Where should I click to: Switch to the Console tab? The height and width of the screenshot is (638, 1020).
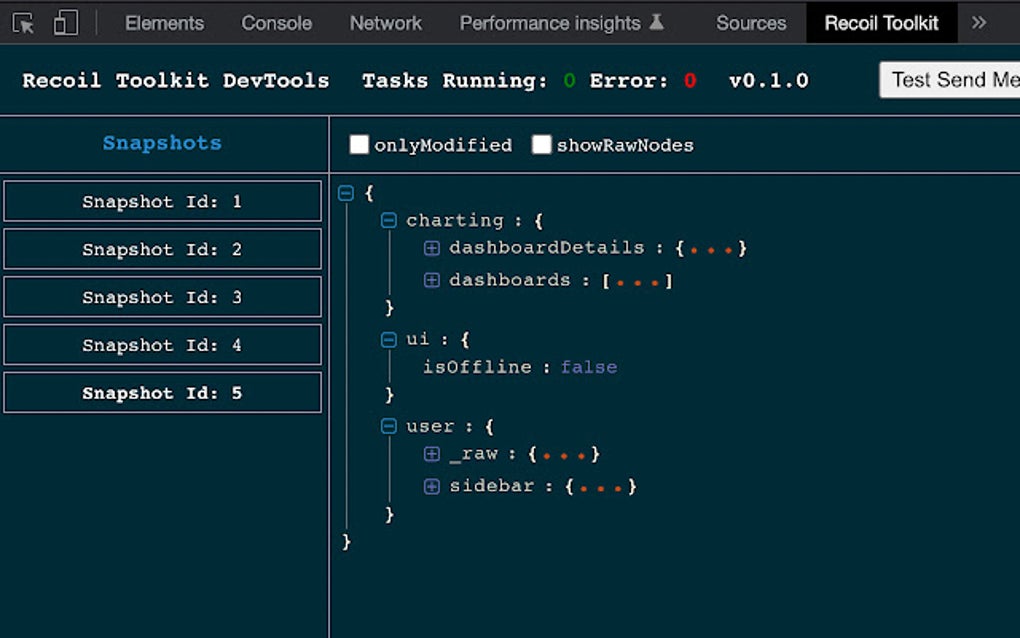click(x=276, y=22)
